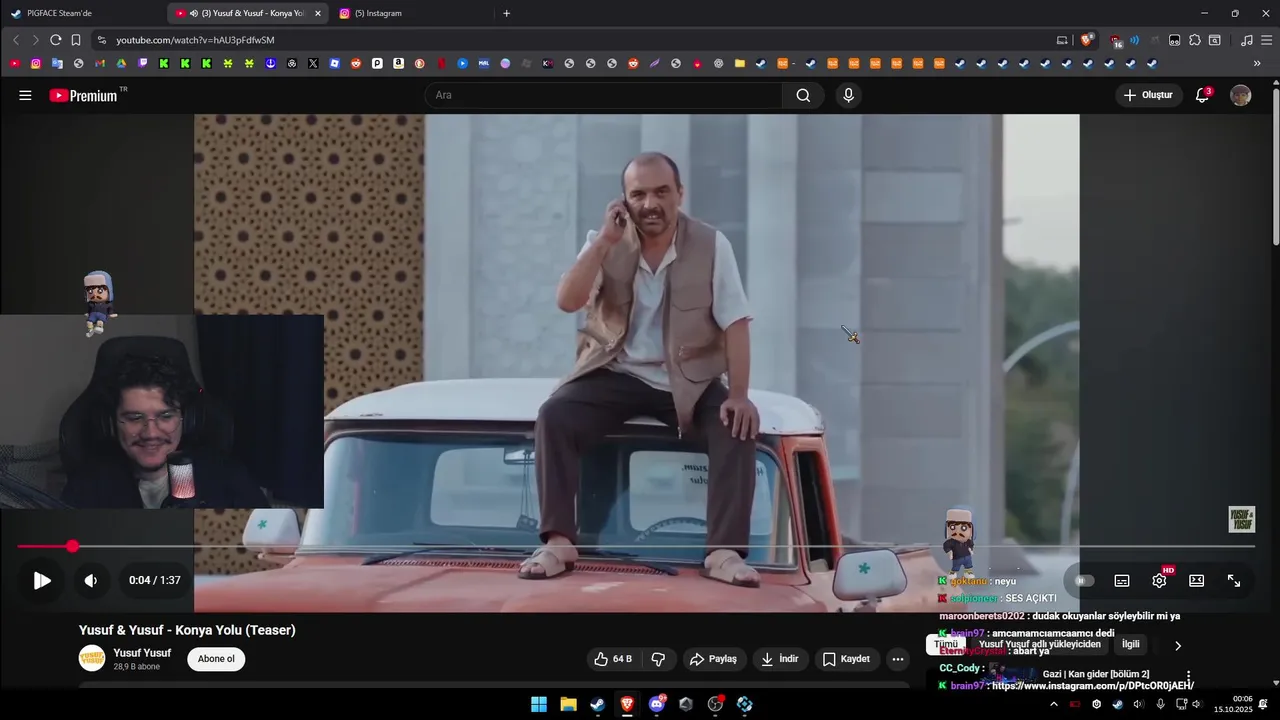Open X (Twitter) bookmark
The image size is (1280, 720).
tap(313, 63)
